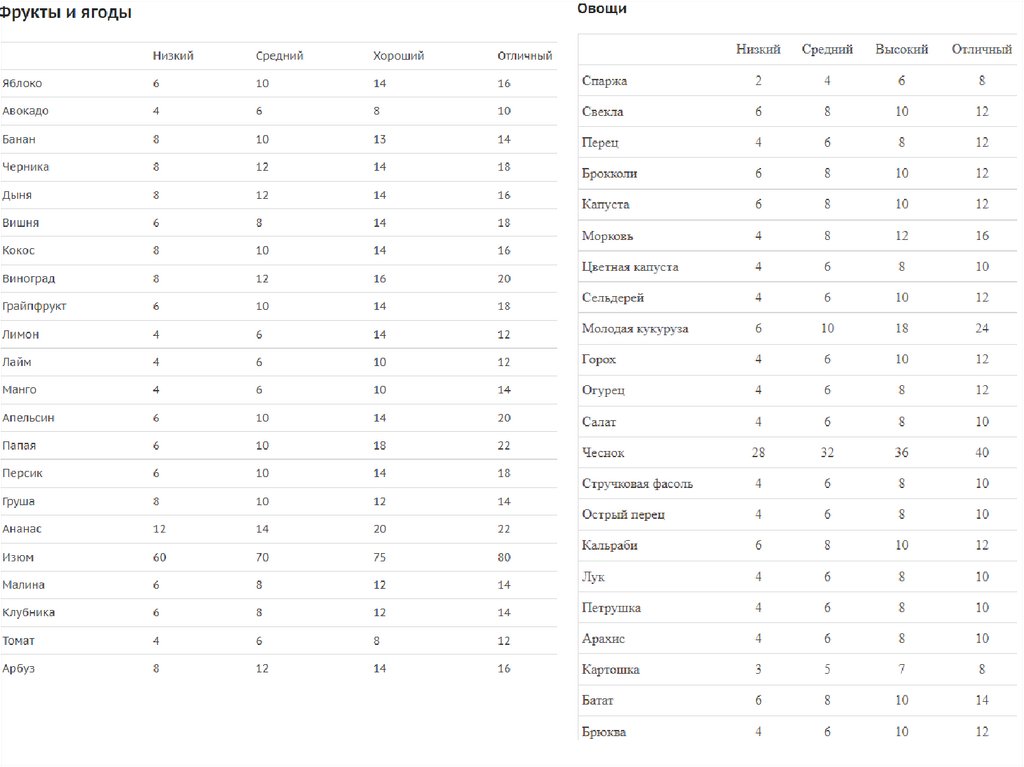
Task: Select the 'Изюм' row label
Action: point(19,557)
